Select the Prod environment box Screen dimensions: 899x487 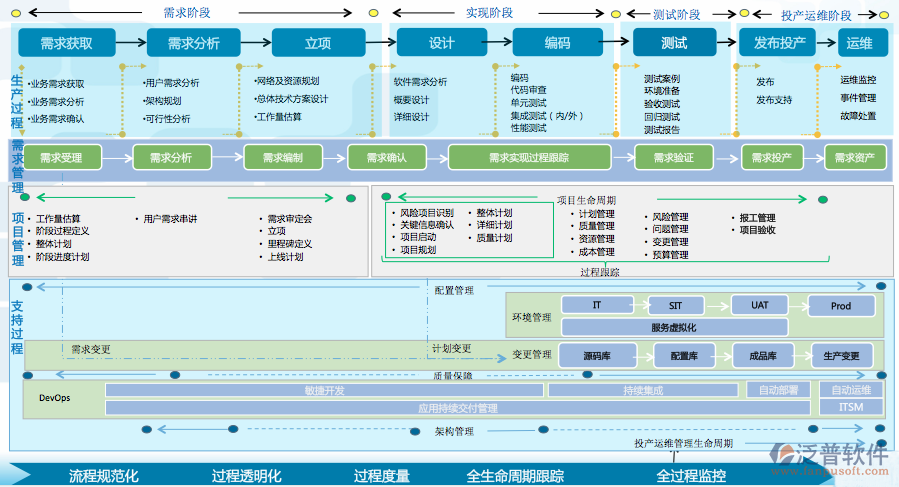[839, 305]
